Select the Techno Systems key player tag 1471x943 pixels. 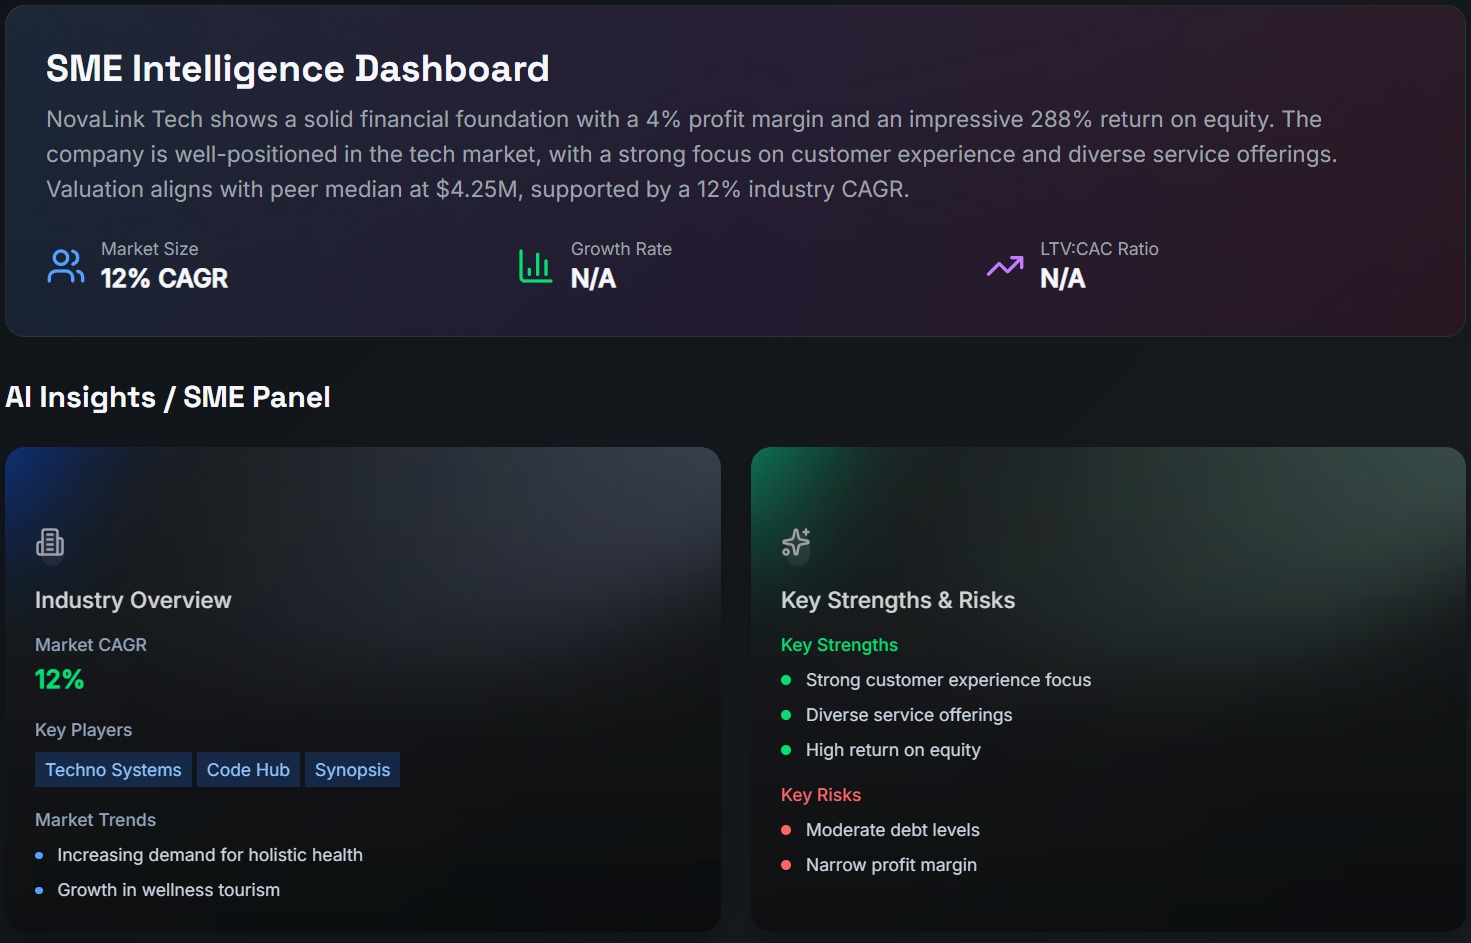click(113, 770)
